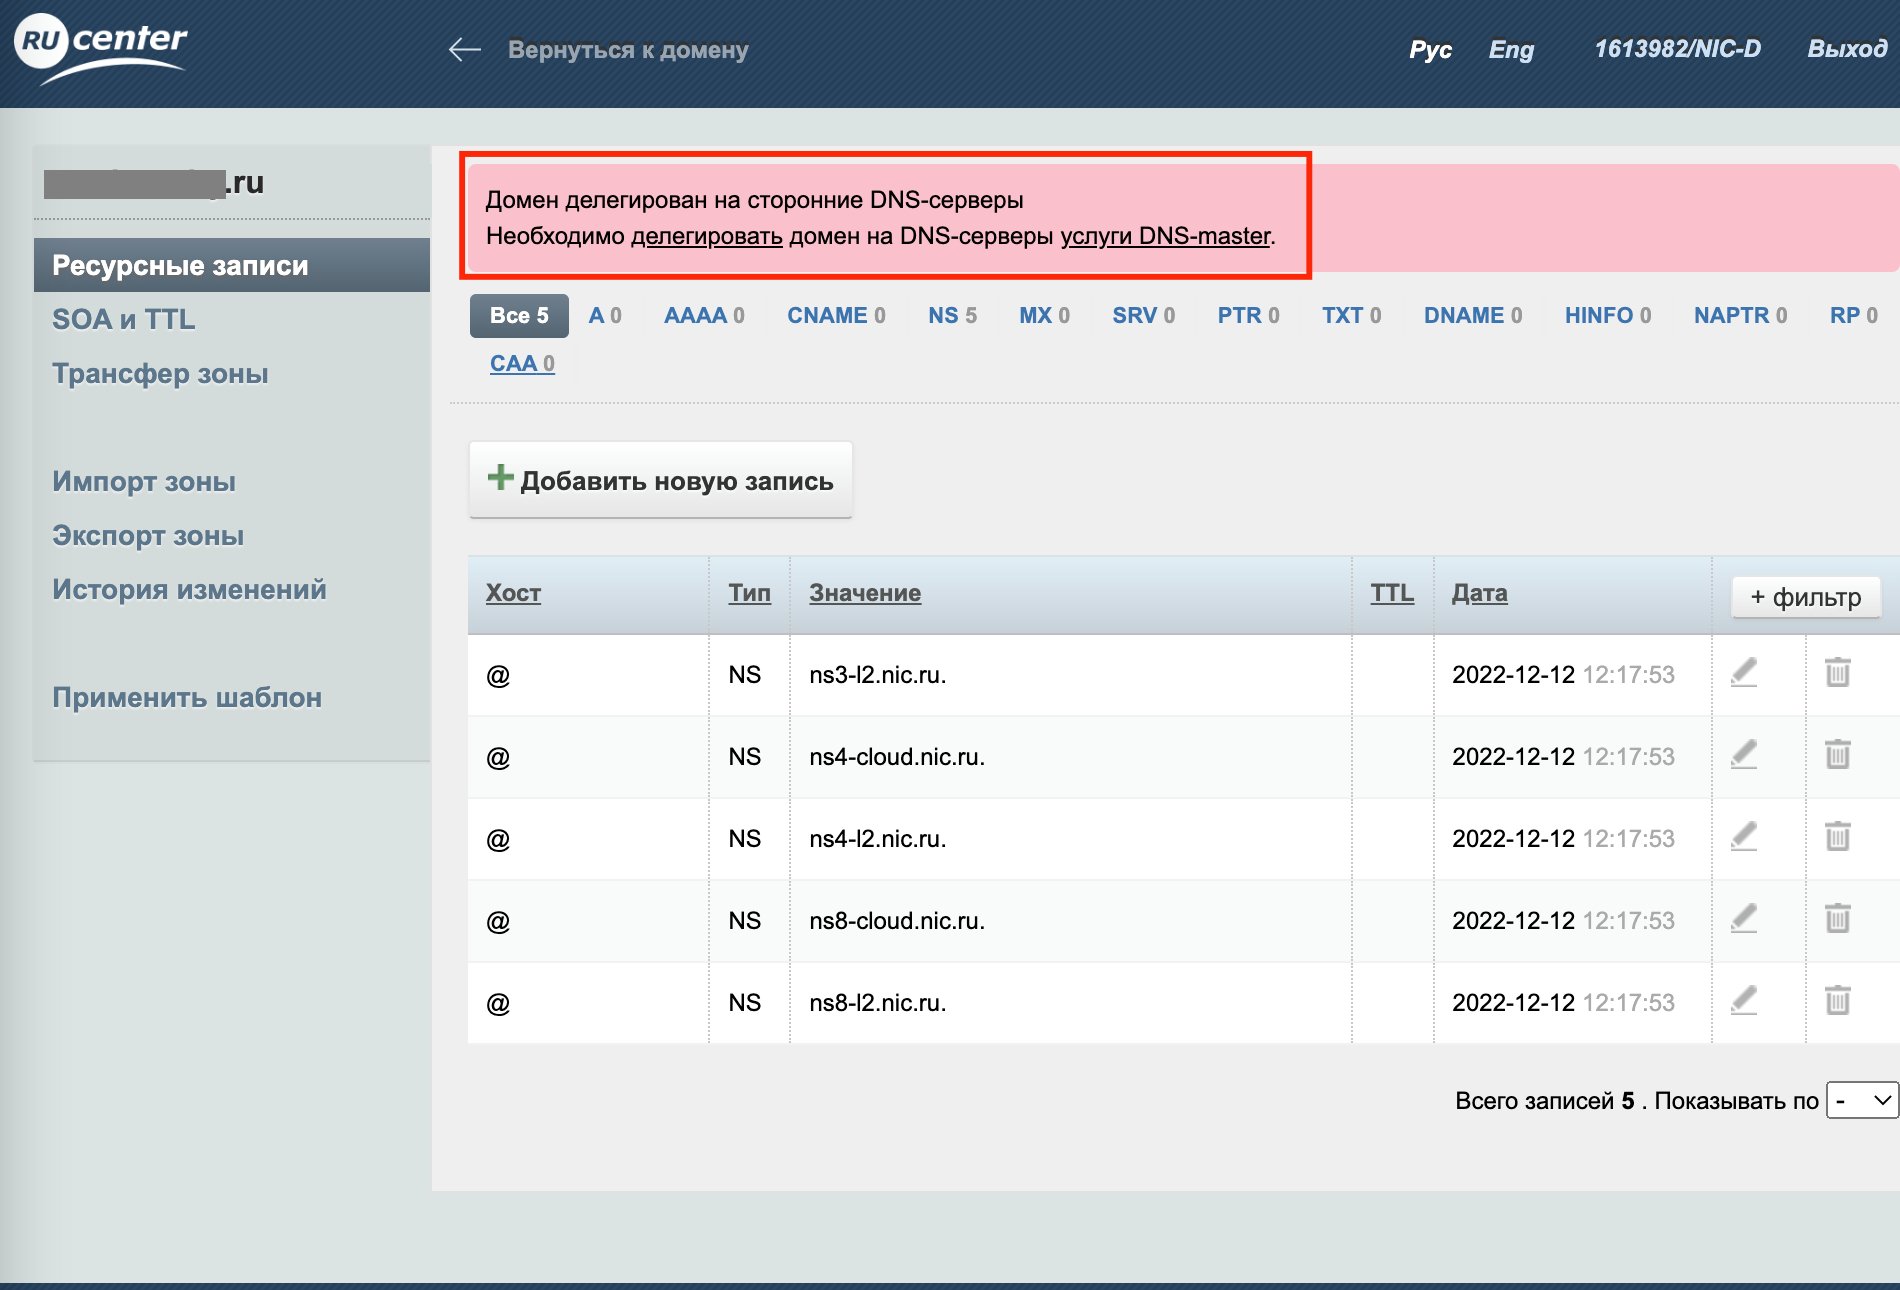The height and width of the screenshot is (1290, 1900).
Task: Edit the ns4-cloud.nic.ru. record
Action: coord(1744,755)
